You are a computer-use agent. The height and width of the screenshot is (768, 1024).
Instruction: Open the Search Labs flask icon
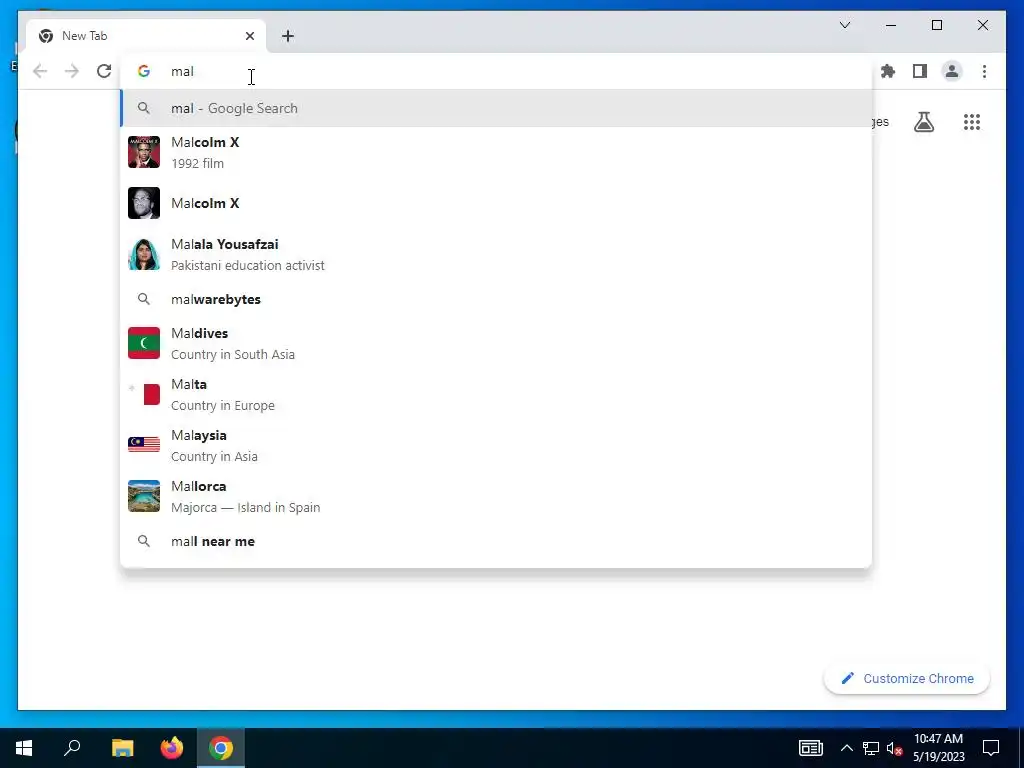pyautogui.click(x=923, y=122)
